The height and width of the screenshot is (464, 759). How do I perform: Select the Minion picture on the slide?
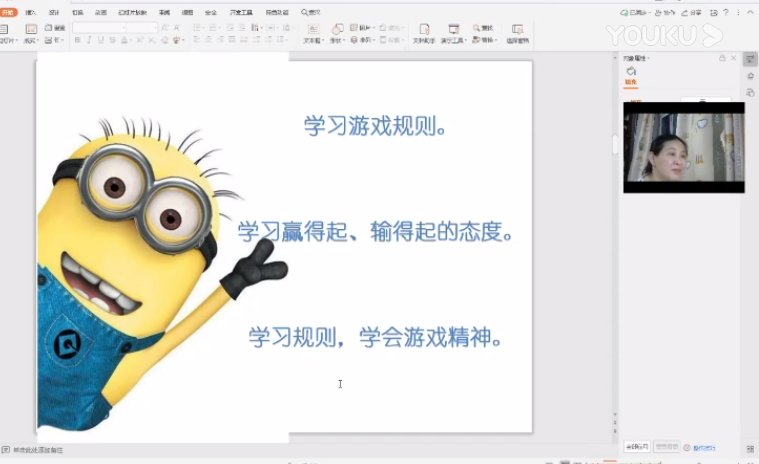162,247
